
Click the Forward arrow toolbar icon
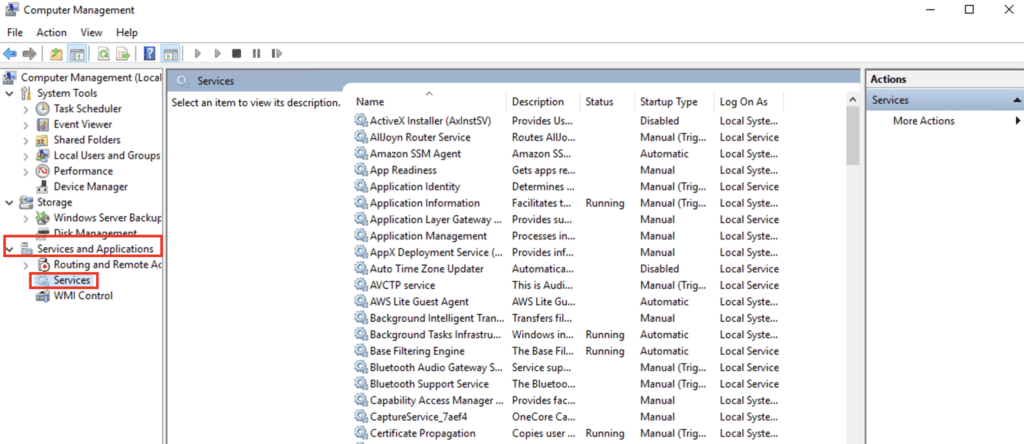click(29, 54)
